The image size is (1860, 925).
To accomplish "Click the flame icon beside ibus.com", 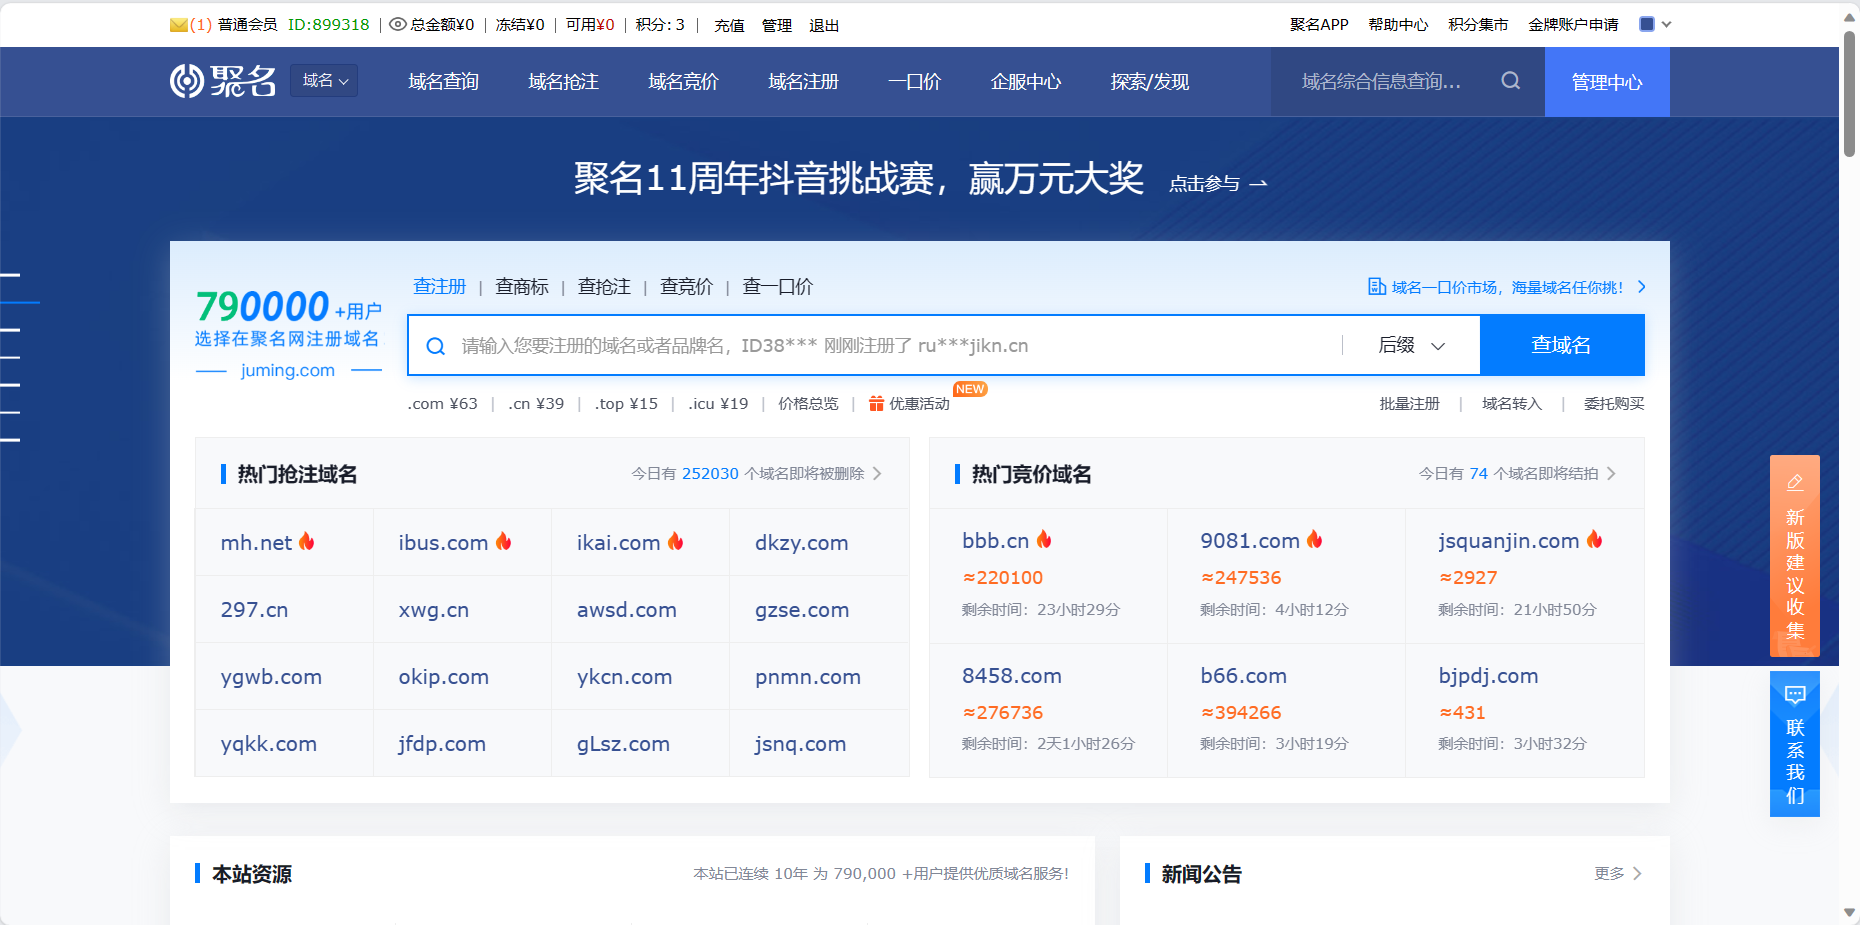I will click(x=504, y=541).
